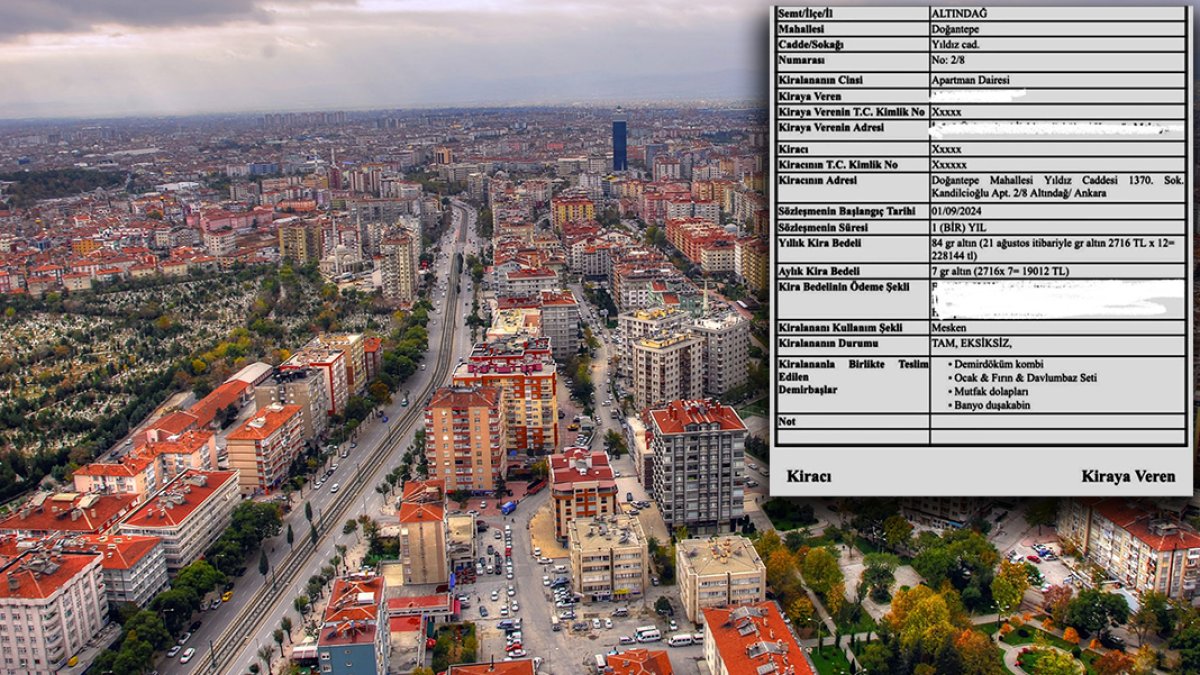Click the Mahallesi row showing Doğantepe
This screenshot has width=1200, height=675.
coord(957,30)
